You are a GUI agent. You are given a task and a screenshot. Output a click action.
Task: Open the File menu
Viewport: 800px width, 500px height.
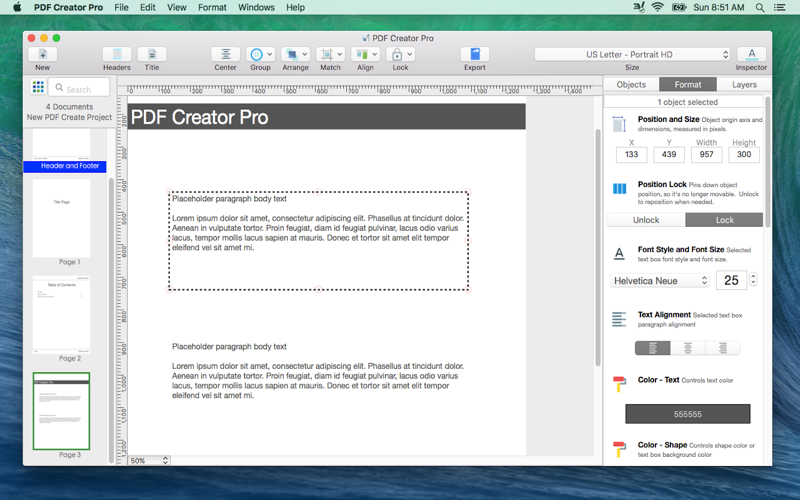(121, 7)
